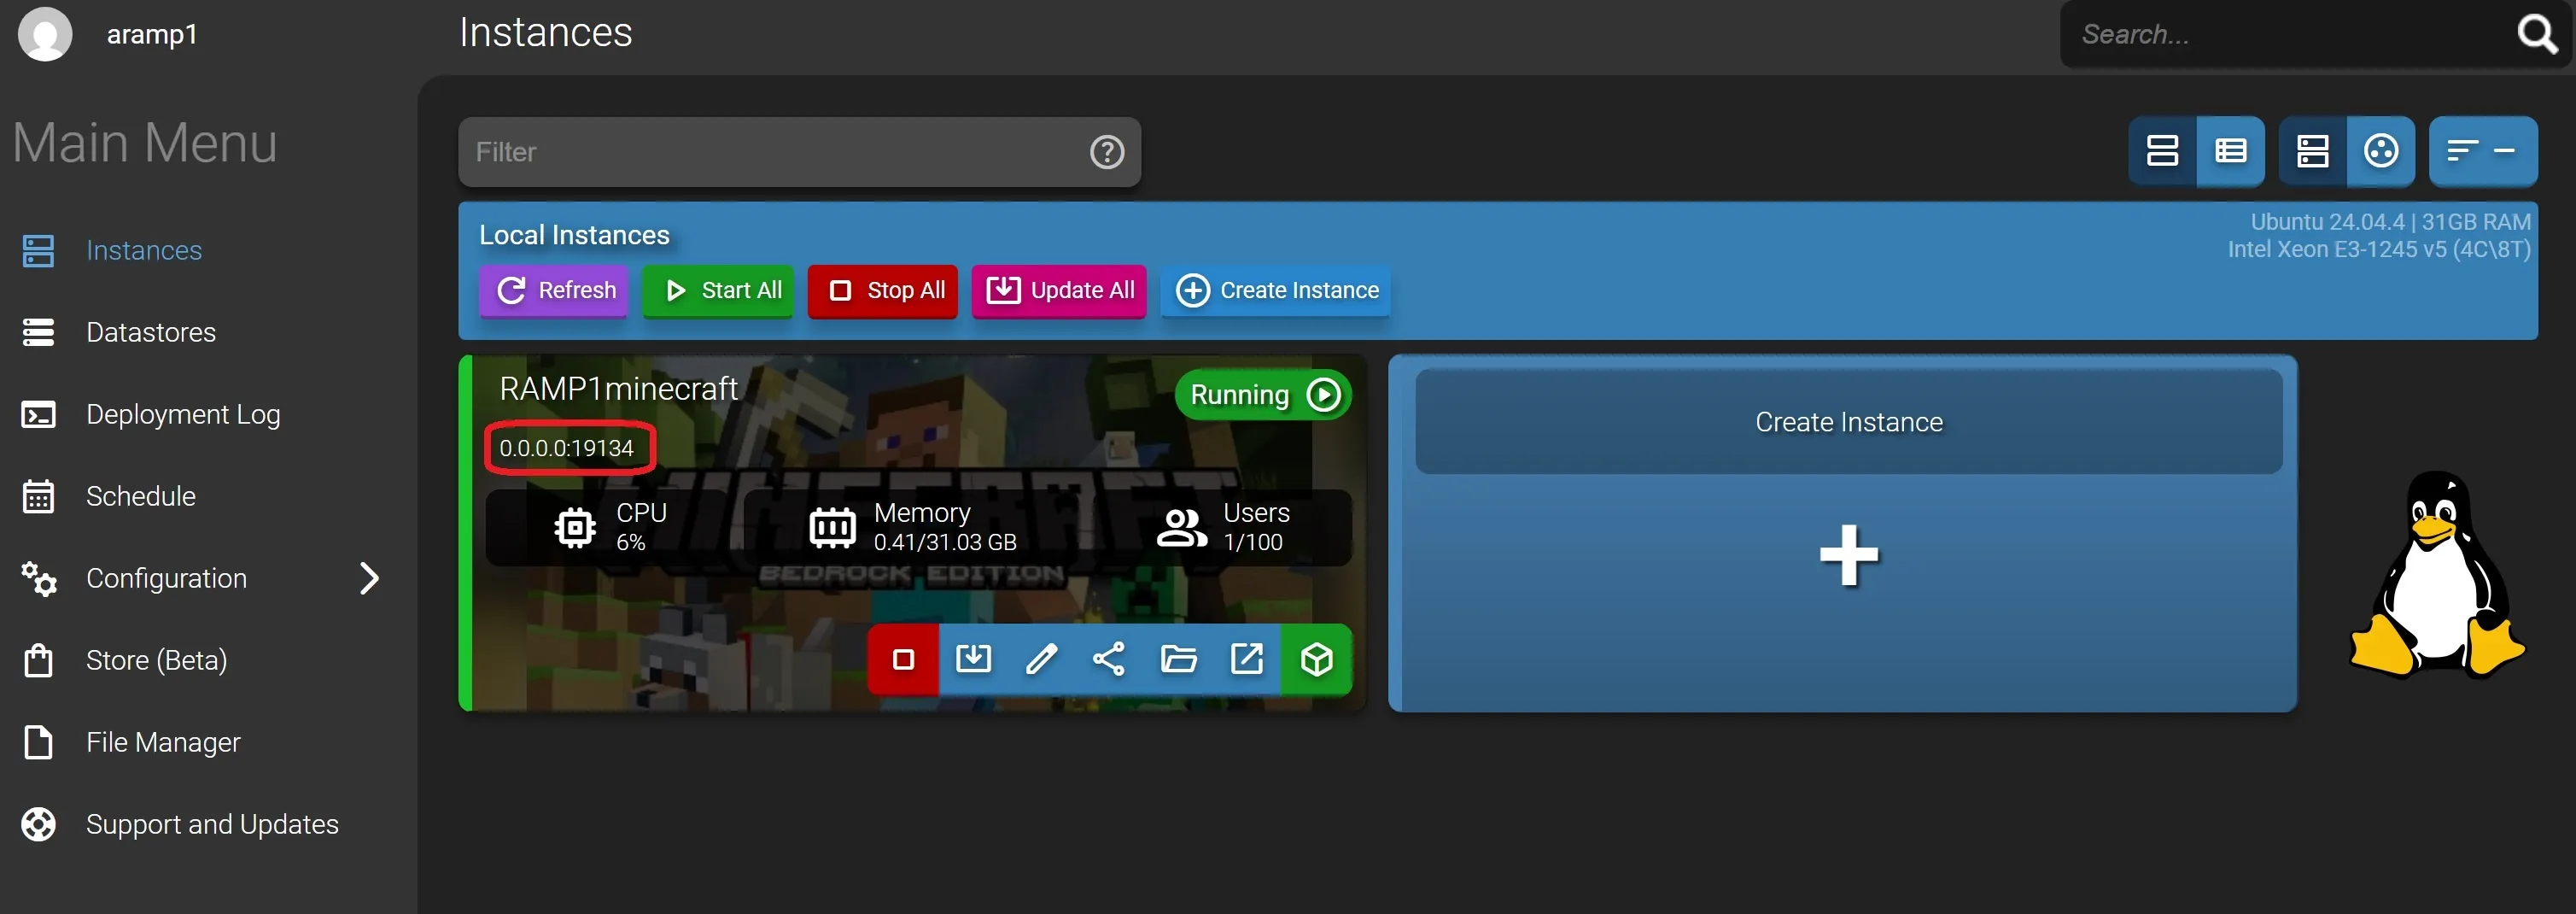Click Create Instance in Local Instances bar
This screenshot has width=2576, height=914.
pyautogui.click(x=1276, y=290)
